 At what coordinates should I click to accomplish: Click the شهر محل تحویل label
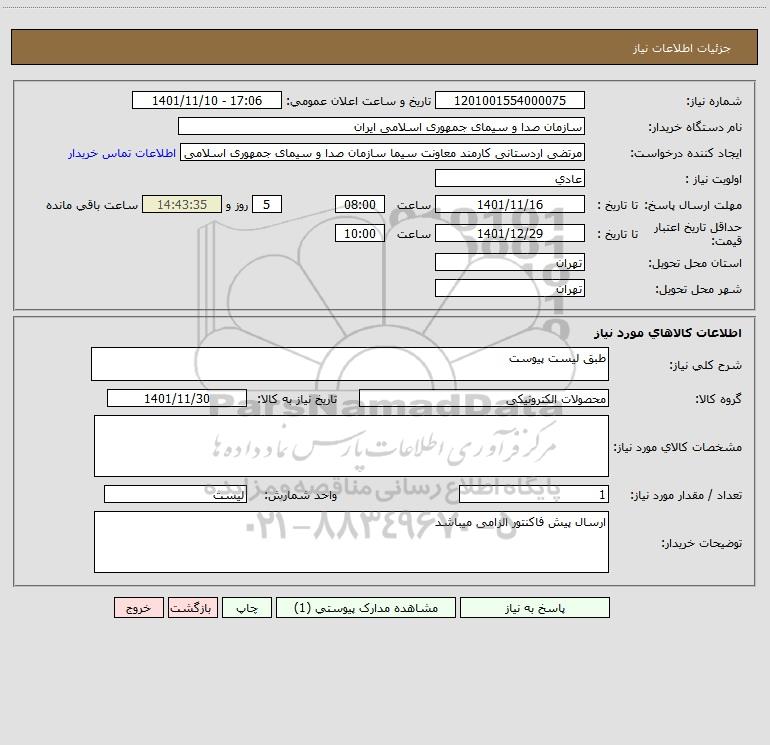tap(699, 290)
